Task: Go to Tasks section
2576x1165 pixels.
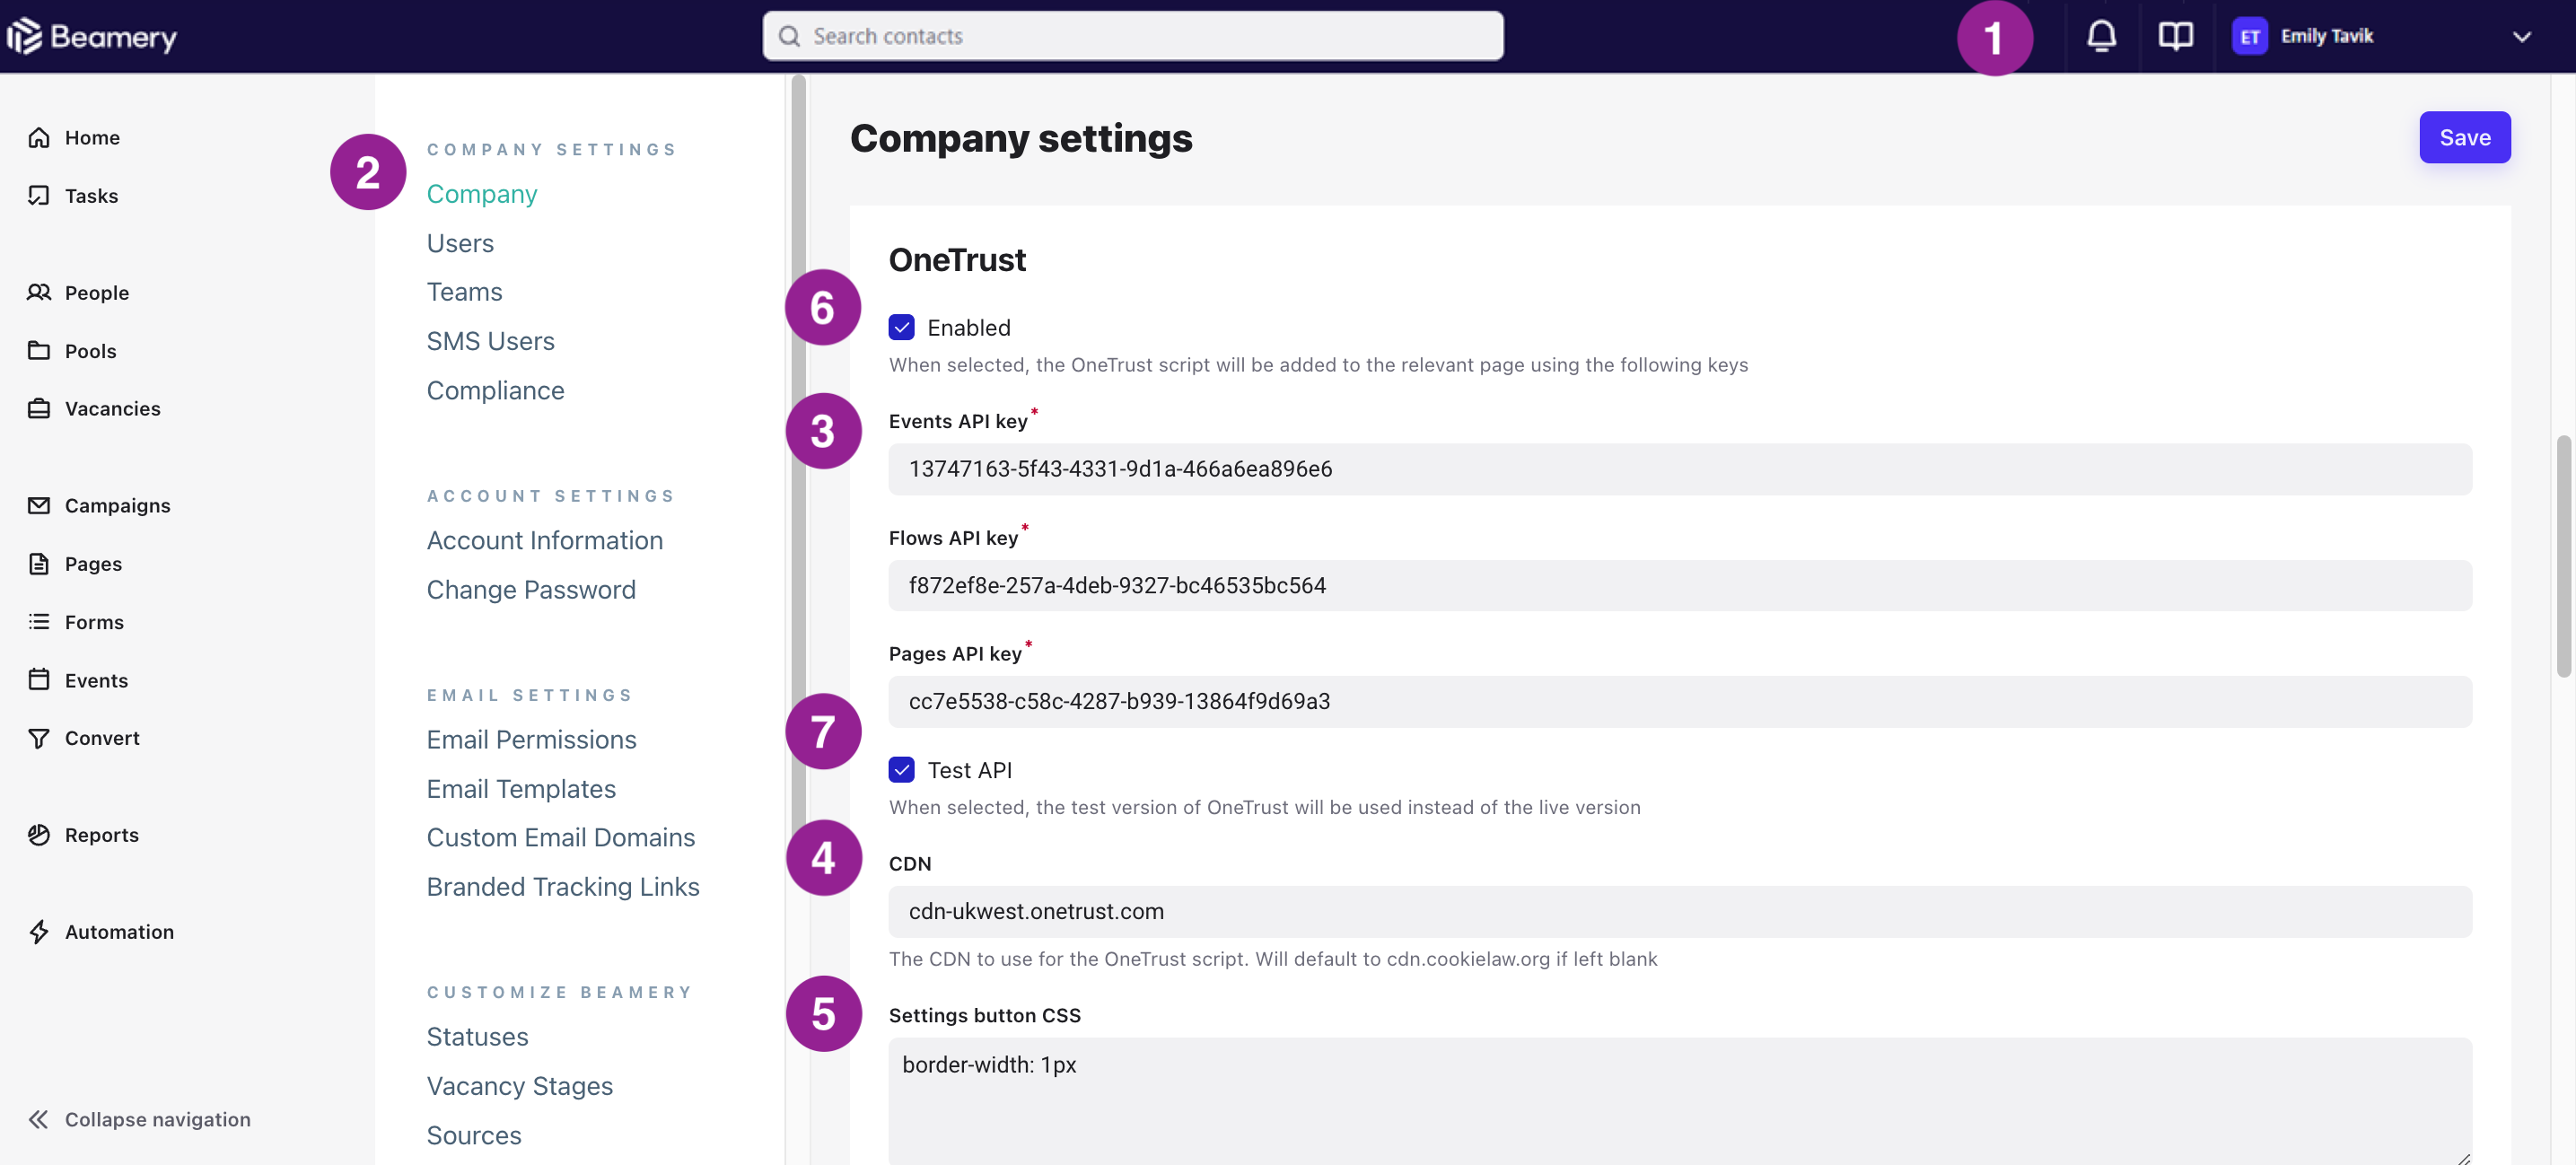Action: point(91,195)
